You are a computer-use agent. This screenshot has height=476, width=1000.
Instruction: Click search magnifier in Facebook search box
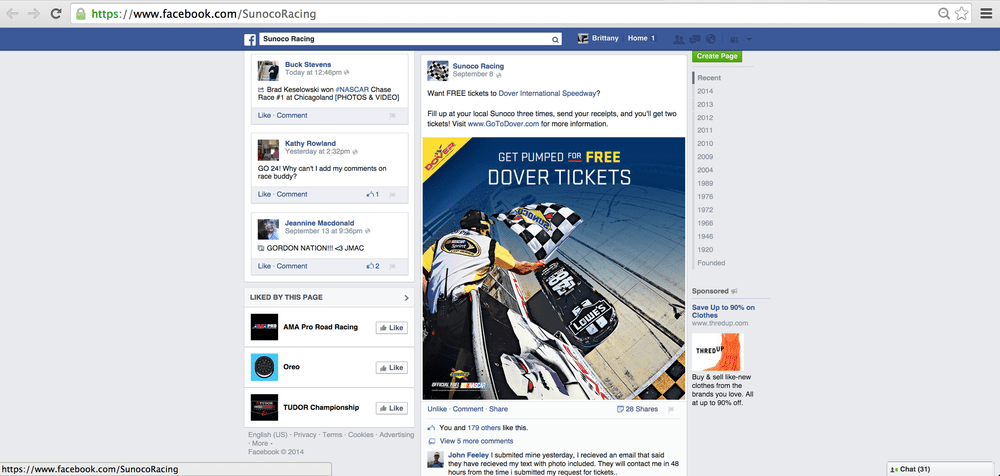555,40
